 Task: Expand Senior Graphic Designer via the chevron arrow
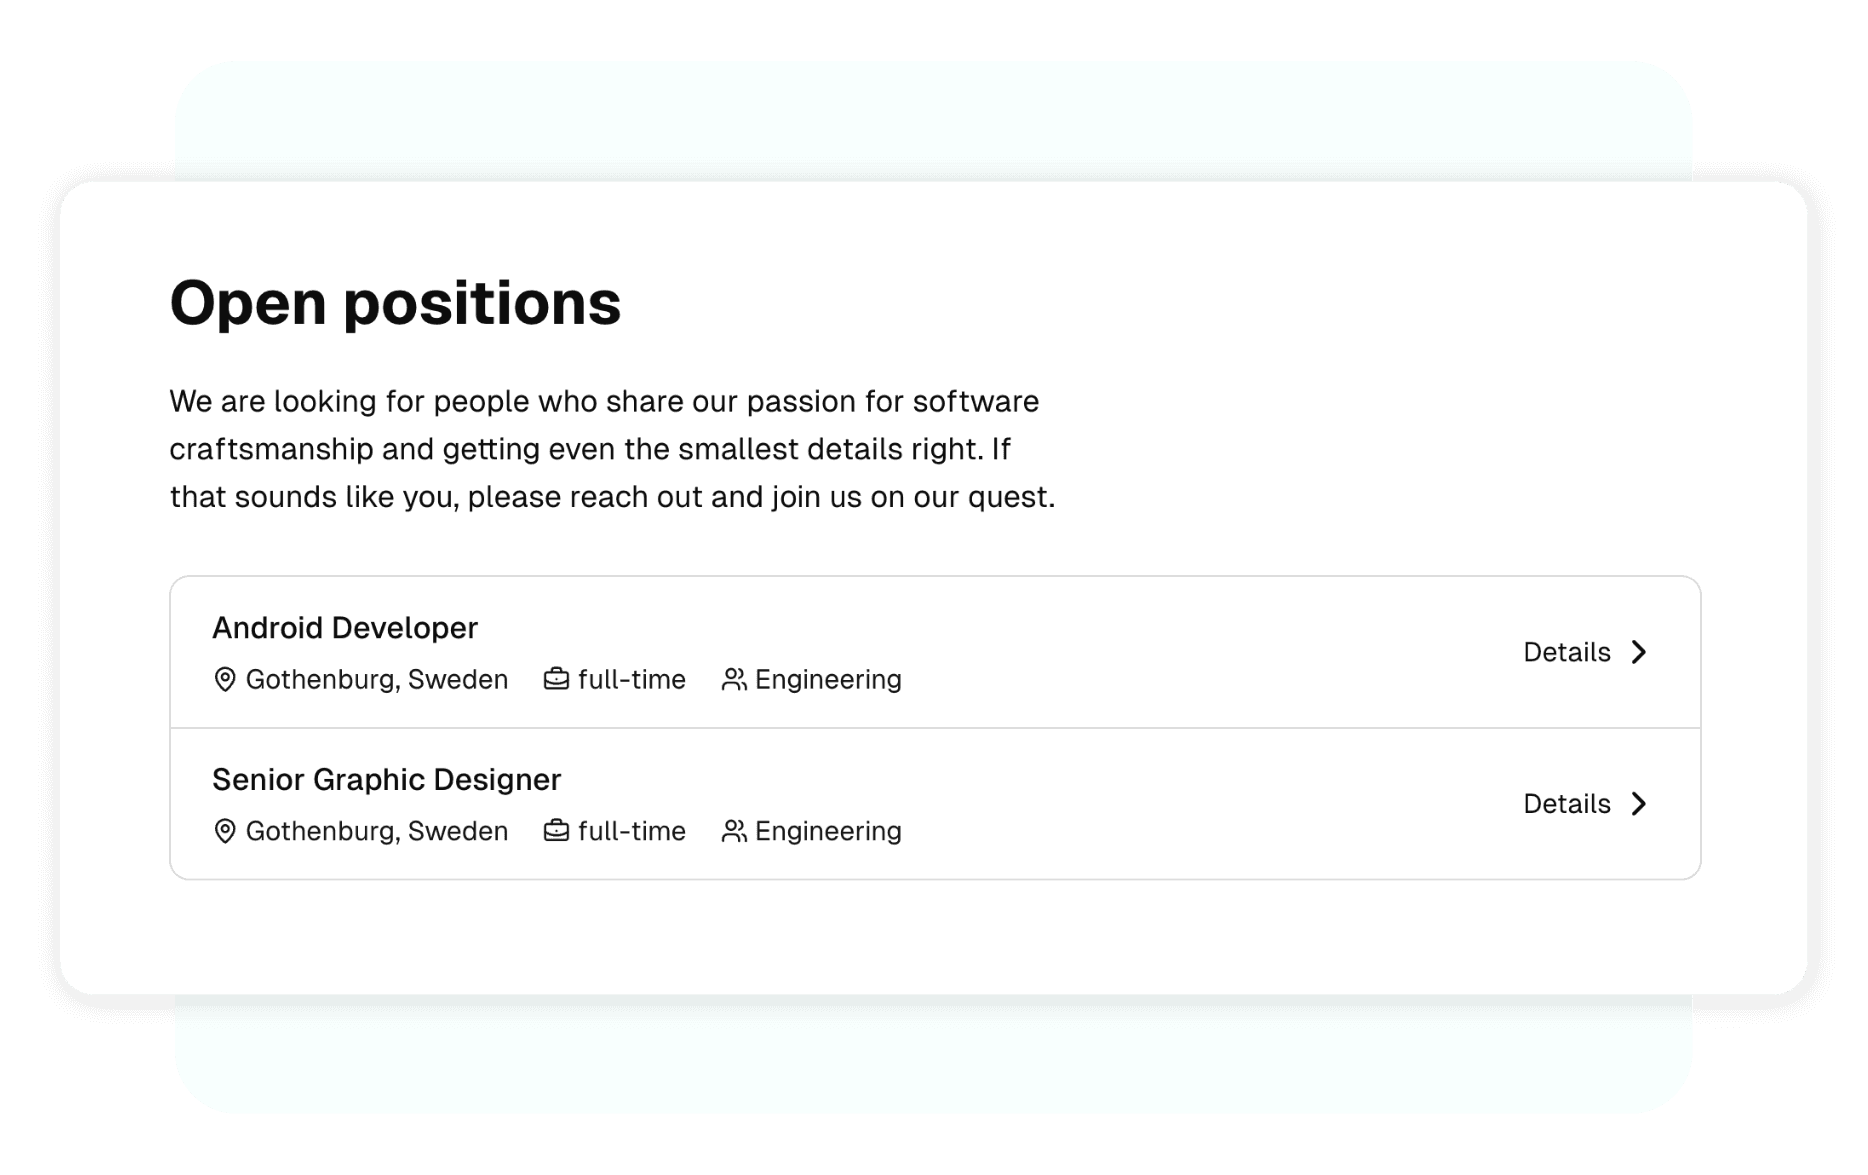coord(1638,804)
